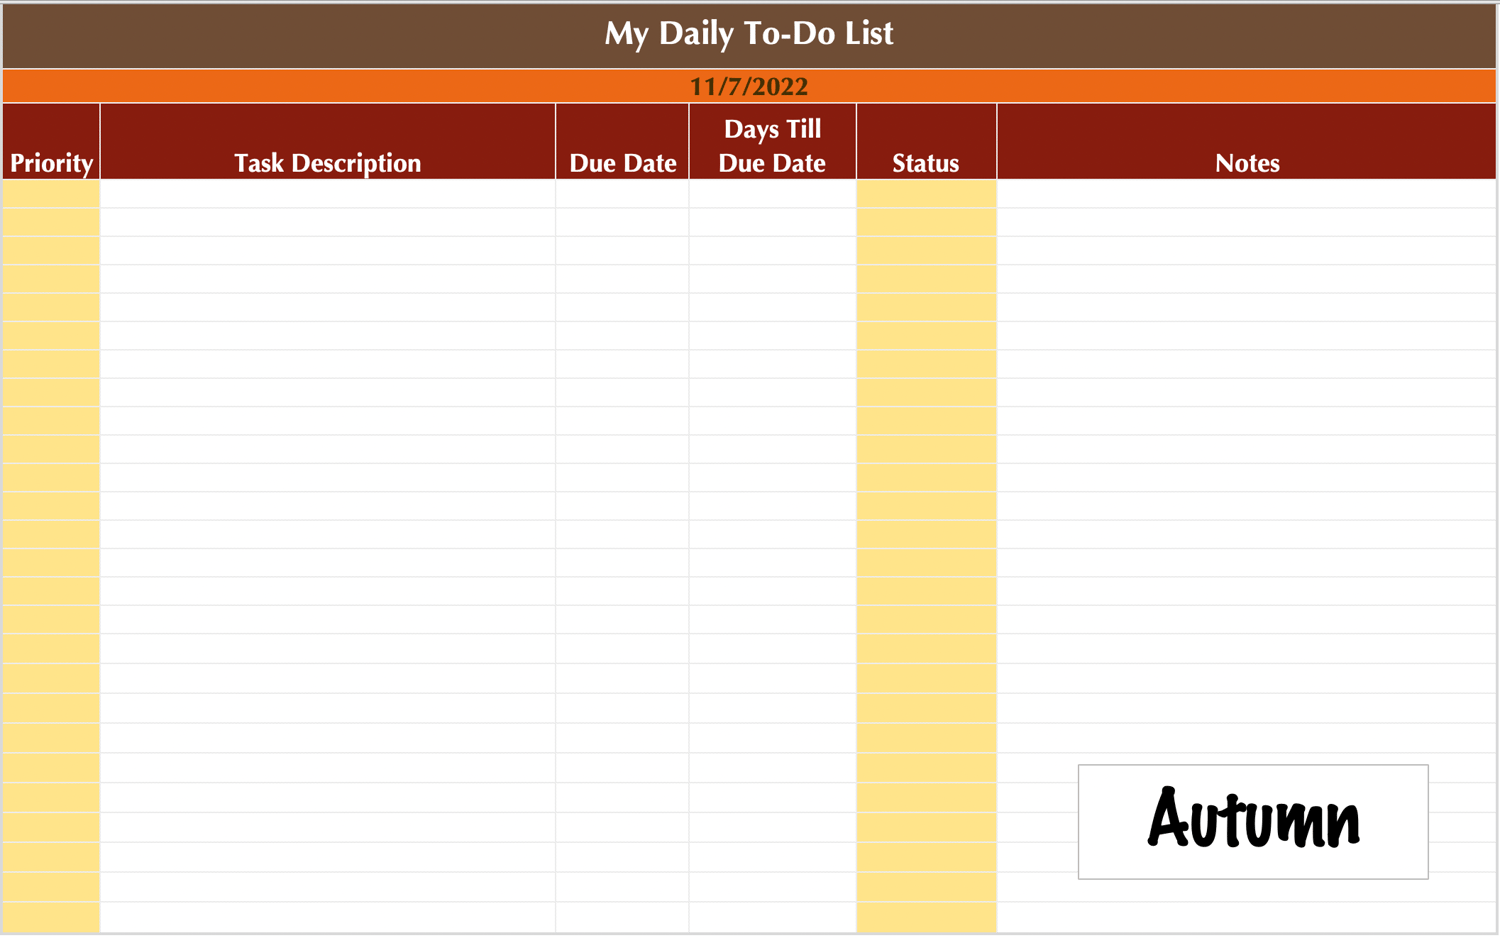1500x938 pixels.
Task: Click first yellow cell under Priority
Action: [51, 194]
